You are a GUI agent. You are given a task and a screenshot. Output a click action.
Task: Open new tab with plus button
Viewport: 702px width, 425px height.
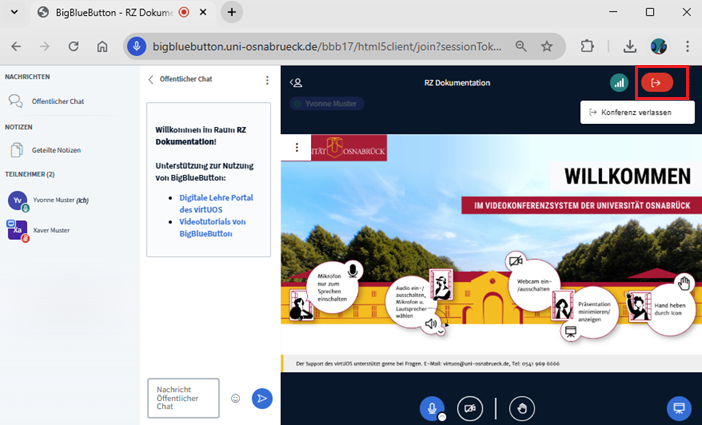[x=231, y=13]
